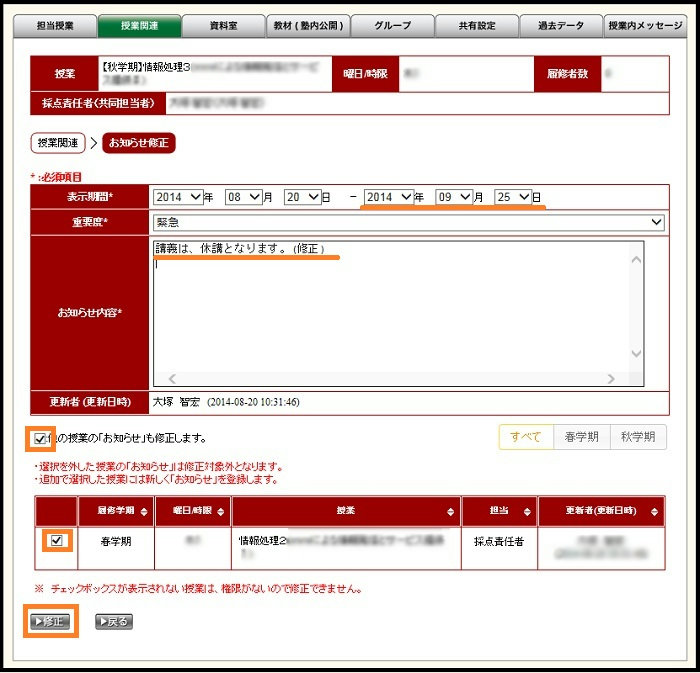
Task: Open the 共有設定 tab
Action: (477, 27)
